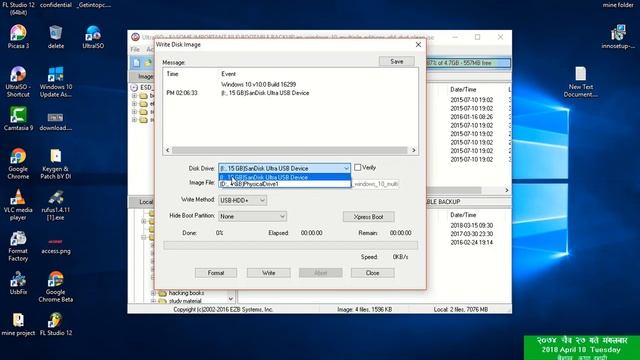This screenshot has width=640, height=360.
Task: Click the message log horizontal scrollbar
Action: click(x=291, y=150)
